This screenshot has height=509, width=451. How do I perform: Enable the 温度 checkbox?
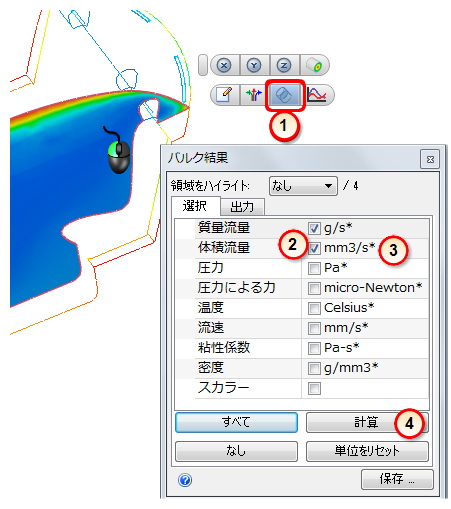pyautogui.click(x=314, y=308)
